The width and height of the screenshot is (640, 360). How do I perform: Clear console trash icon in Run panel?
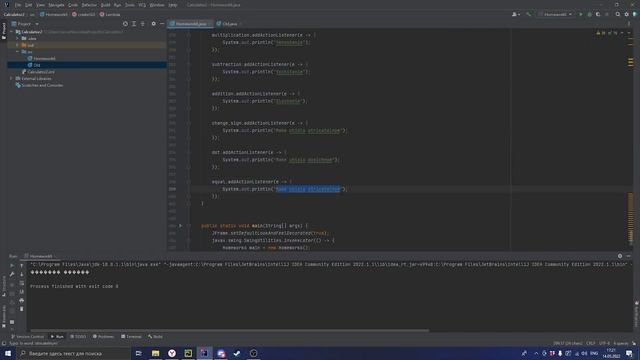click(22, 309)
